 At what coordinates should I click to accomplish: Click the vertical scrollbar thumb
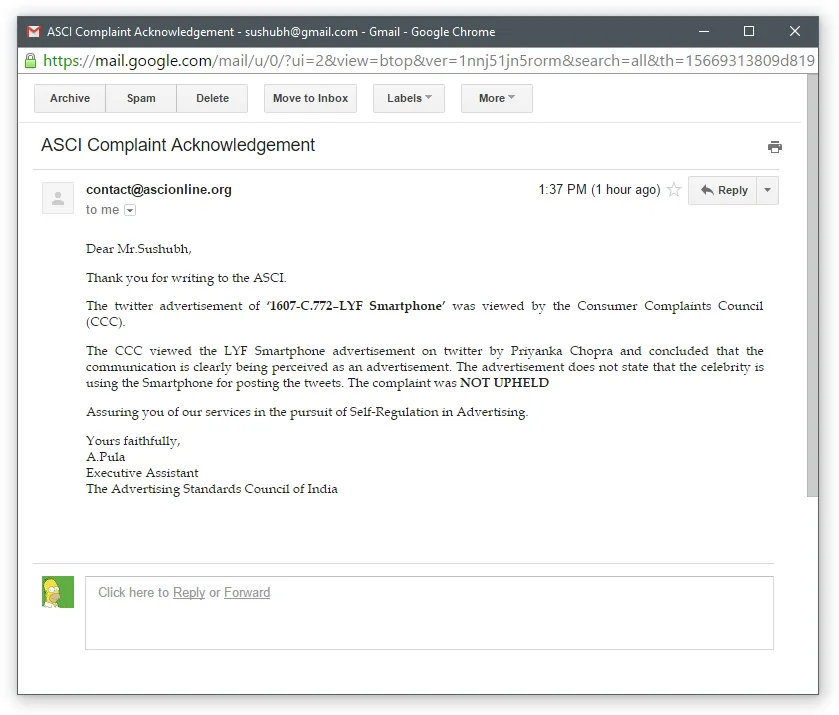click(x=812, y=285)
